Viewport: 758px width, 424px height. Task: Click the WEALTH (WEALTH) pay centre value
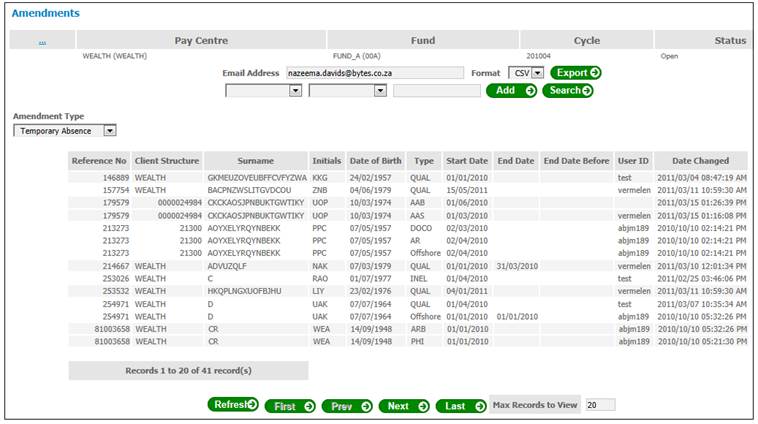115,56
